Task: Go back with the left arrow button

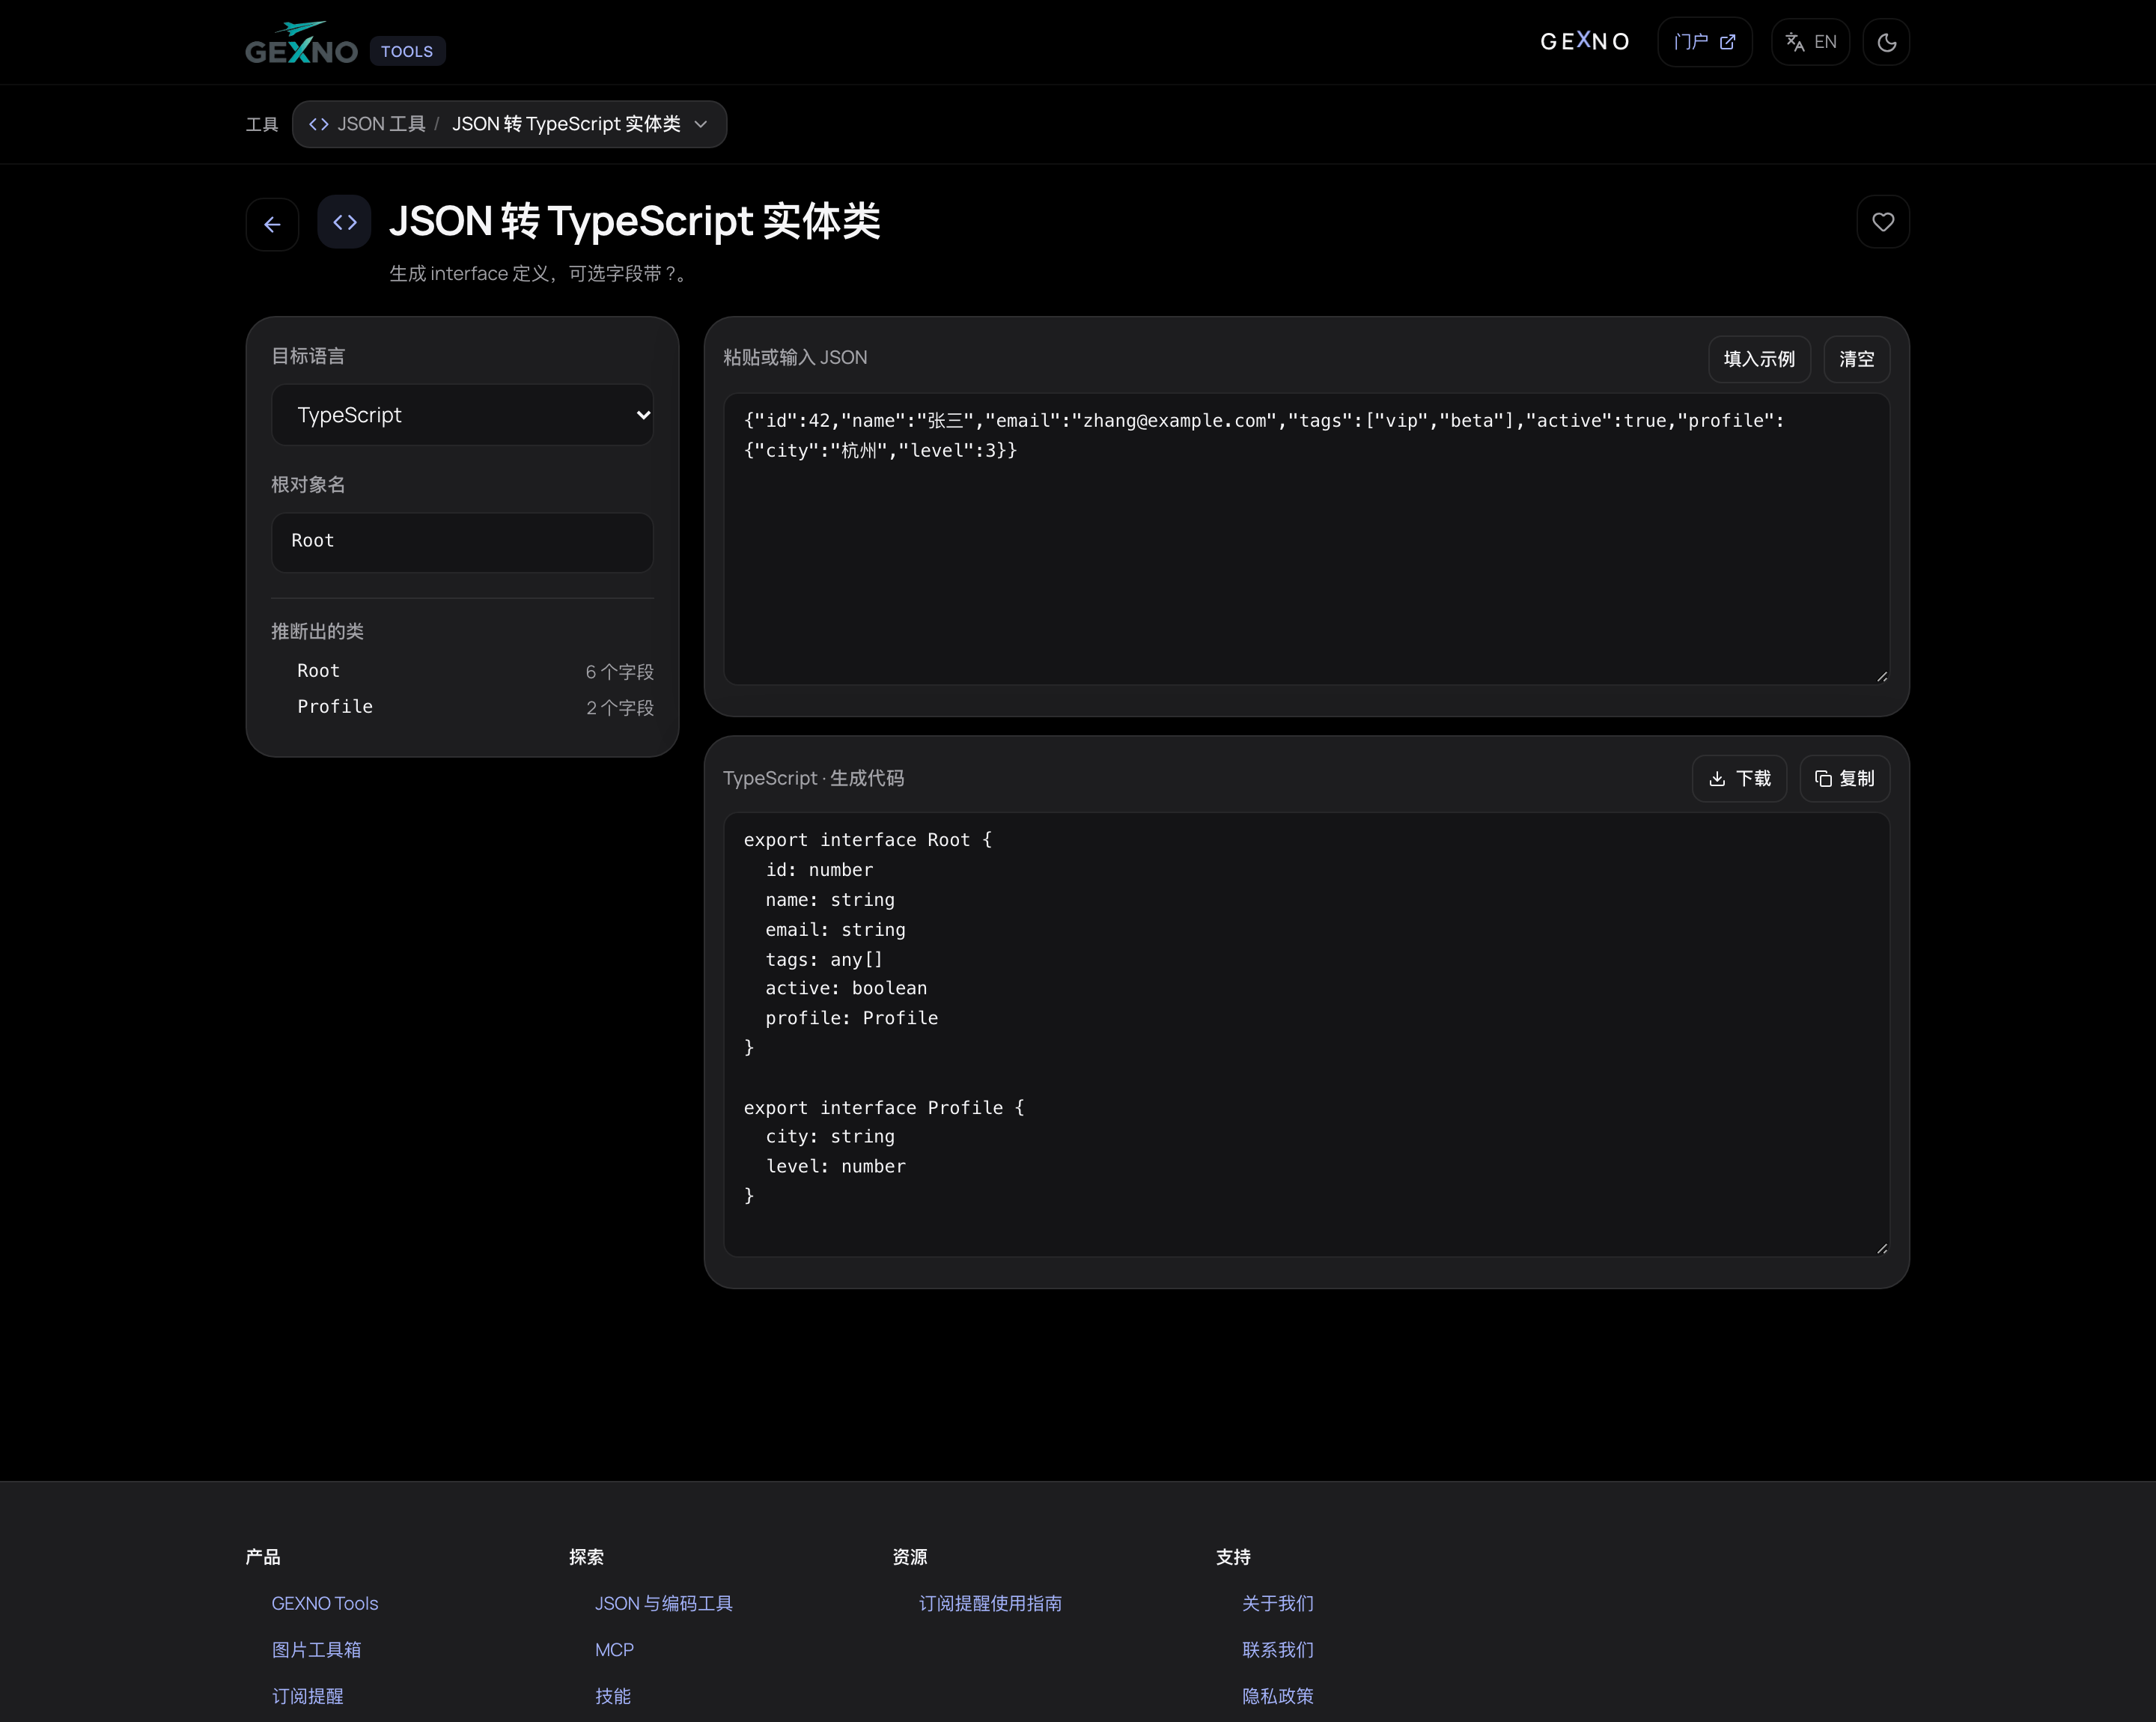Action: pos(272,224)
